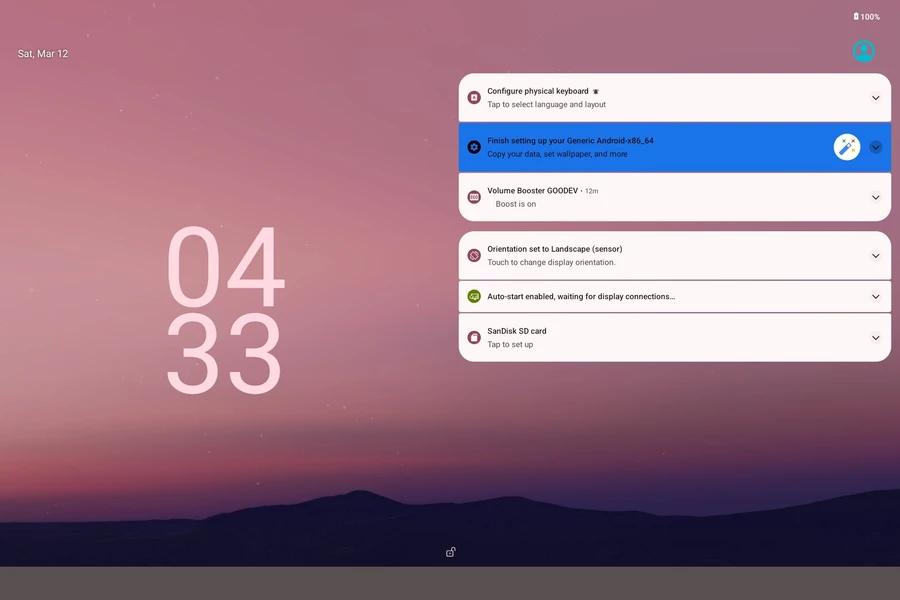Tap 'Copy your data, set wallpaper, and more'
Image resolution: width=900 pixels, height=600 pixels.
(x=557, y=154)
